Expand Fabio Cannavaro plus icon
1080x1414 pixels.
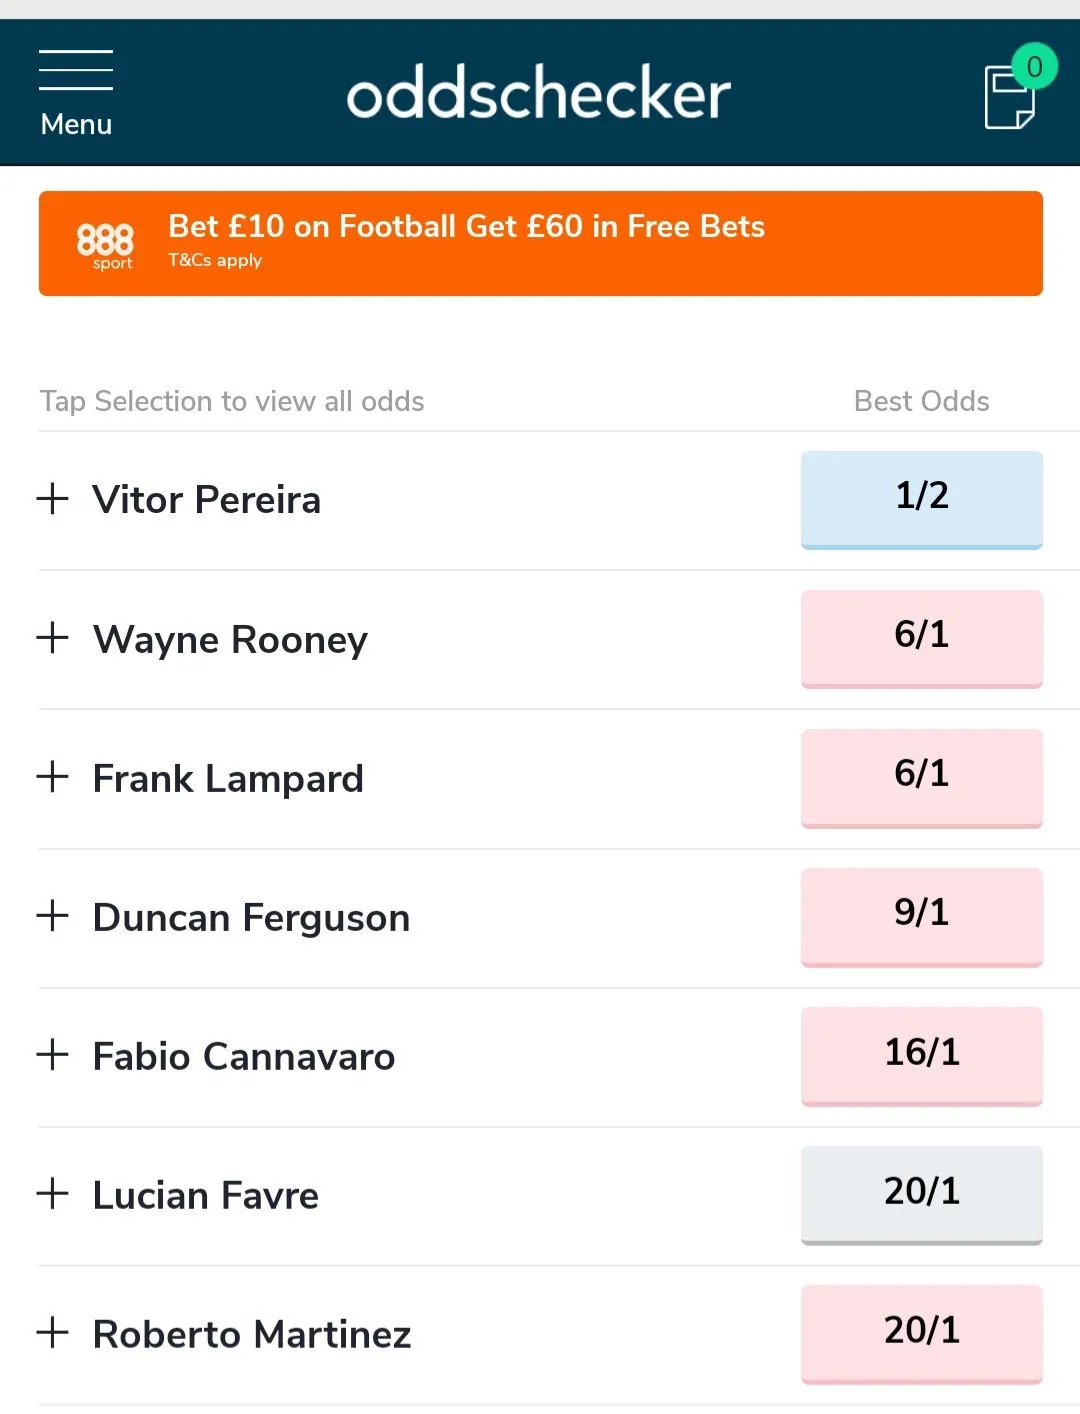pos(53,1054)
